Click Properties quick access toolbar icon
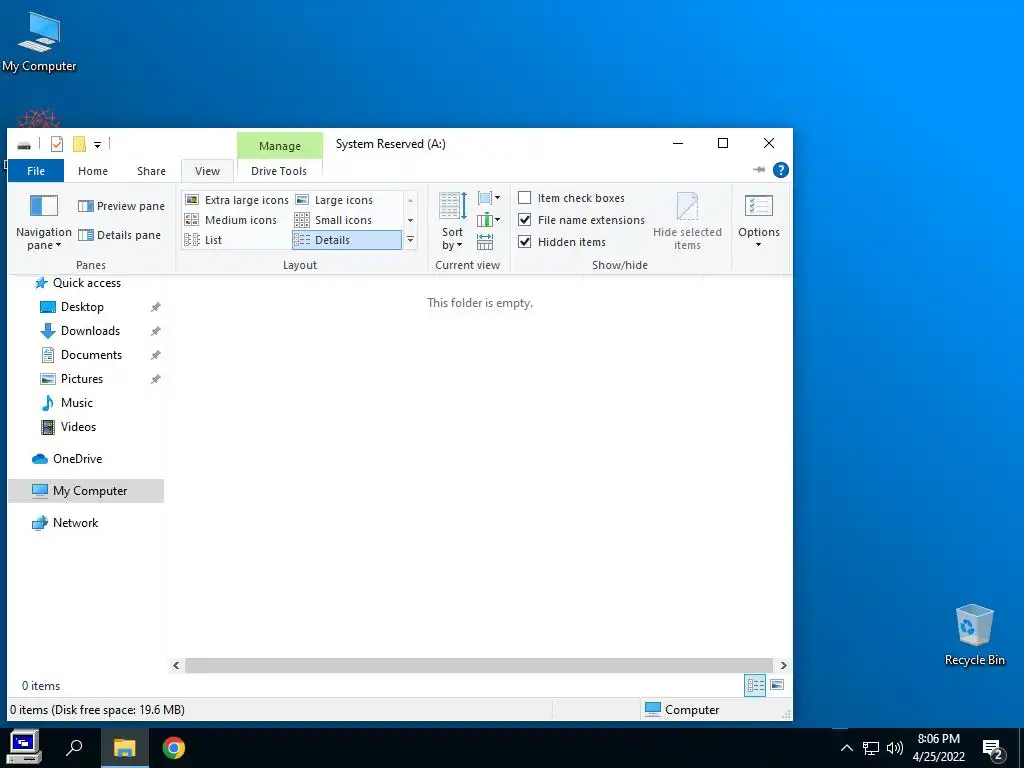Image resolution: width=1024 pixels, height=768 pixels. pyautogui.click(x=57, y=144)
